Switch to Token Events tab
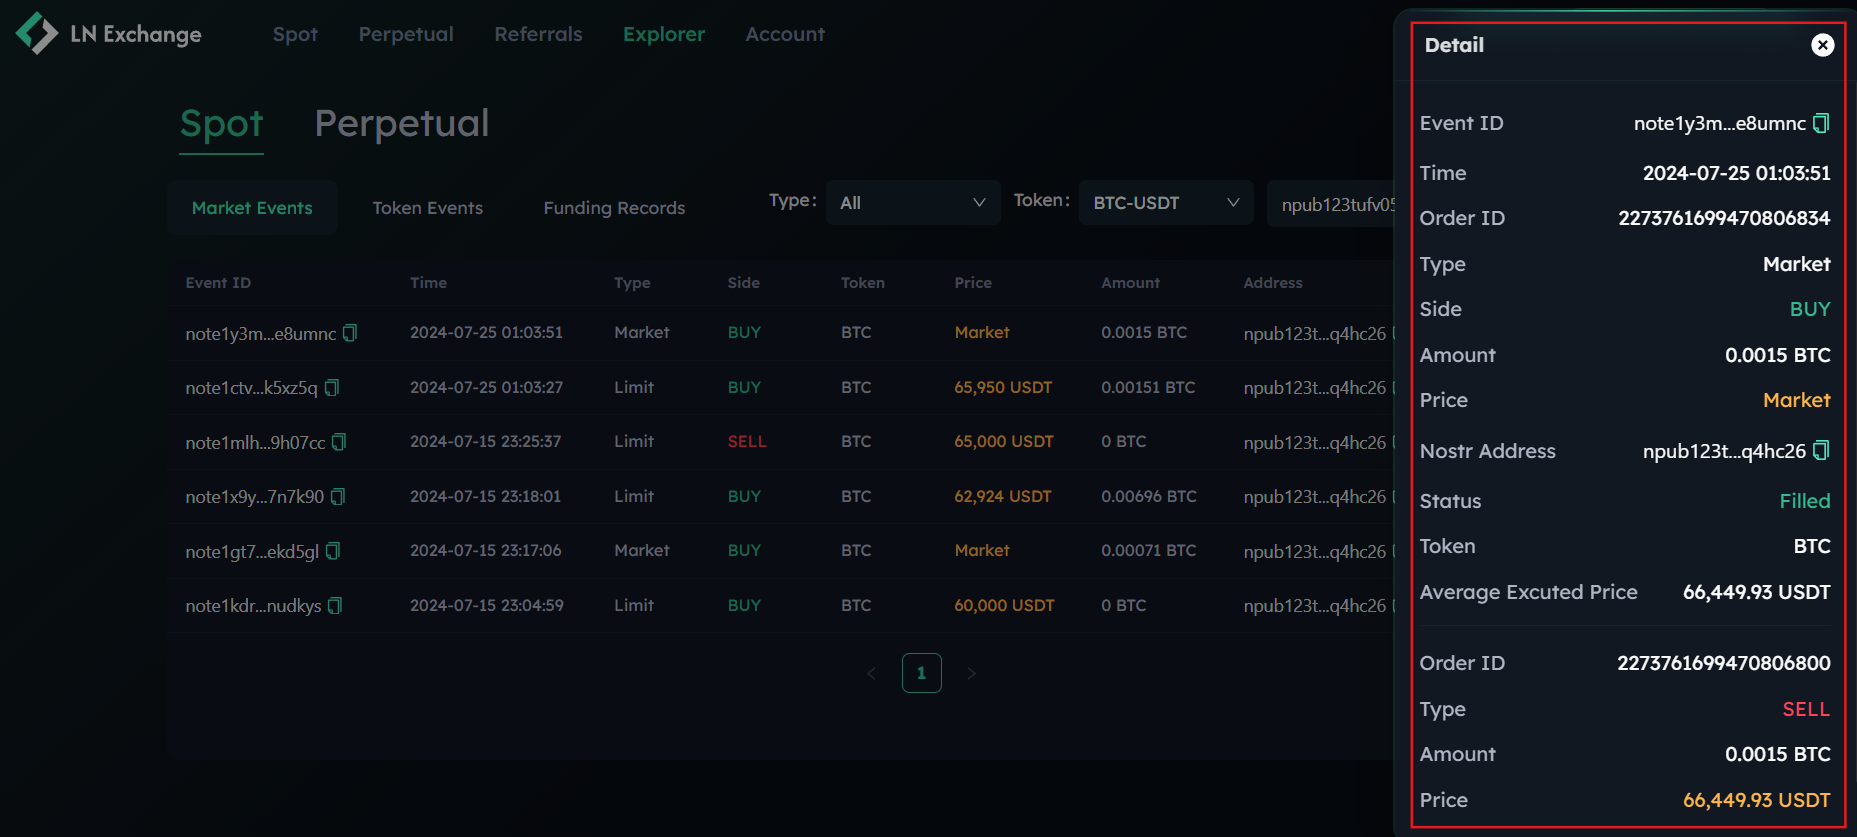This screenshot has width=1857, height=837. [427, 208]
